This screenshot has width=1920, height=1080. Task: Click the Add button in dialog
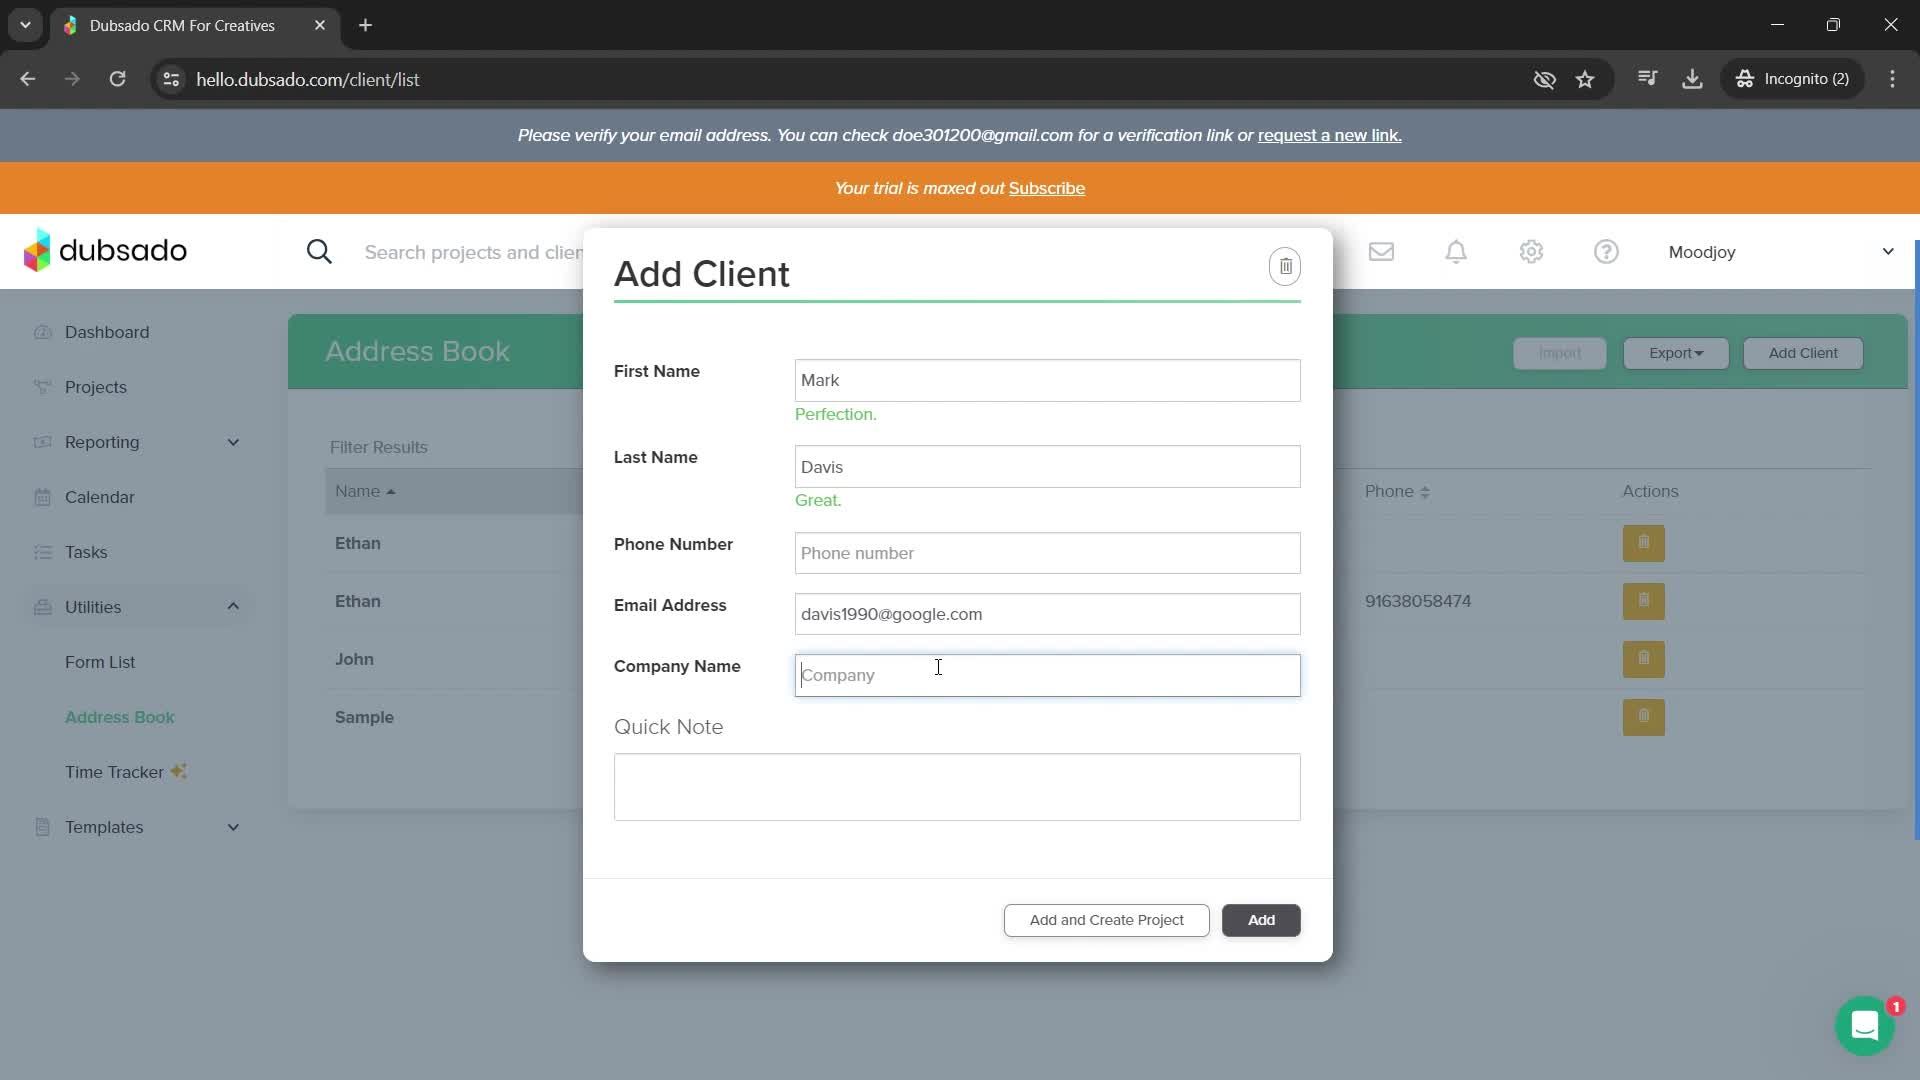1261,920
